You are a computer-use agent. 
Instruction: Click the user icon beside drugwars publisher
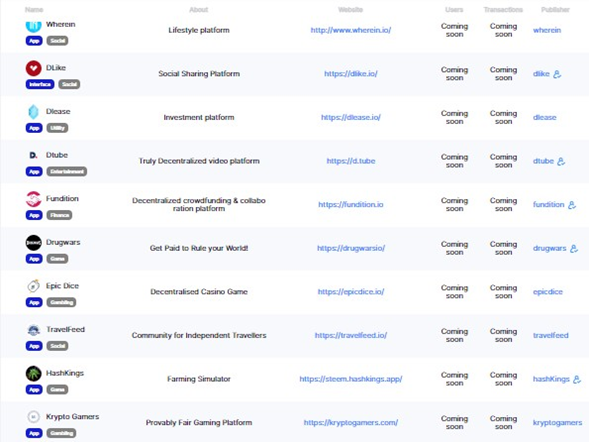[x=574, y=249]
